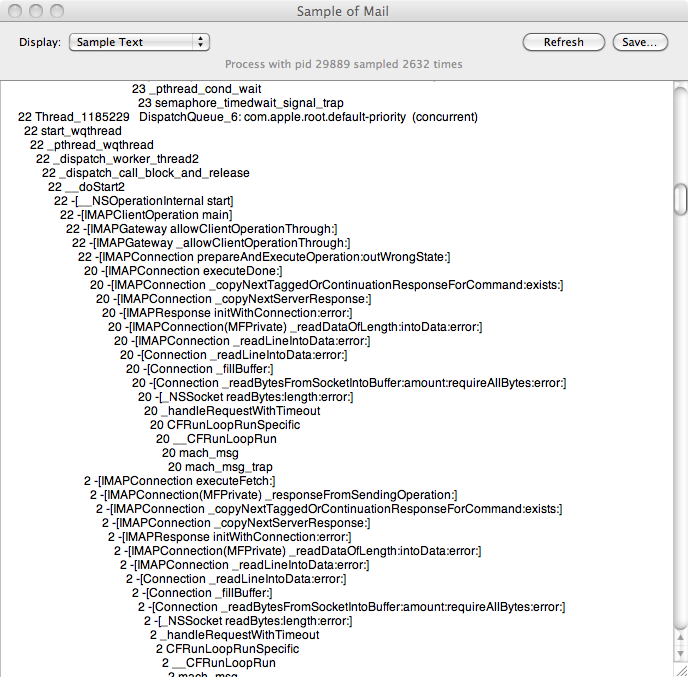688x677 pixels.
Task: Click 2-count '_readBytesFromSocketIntoBuffer' line
Action: [352, 608]
